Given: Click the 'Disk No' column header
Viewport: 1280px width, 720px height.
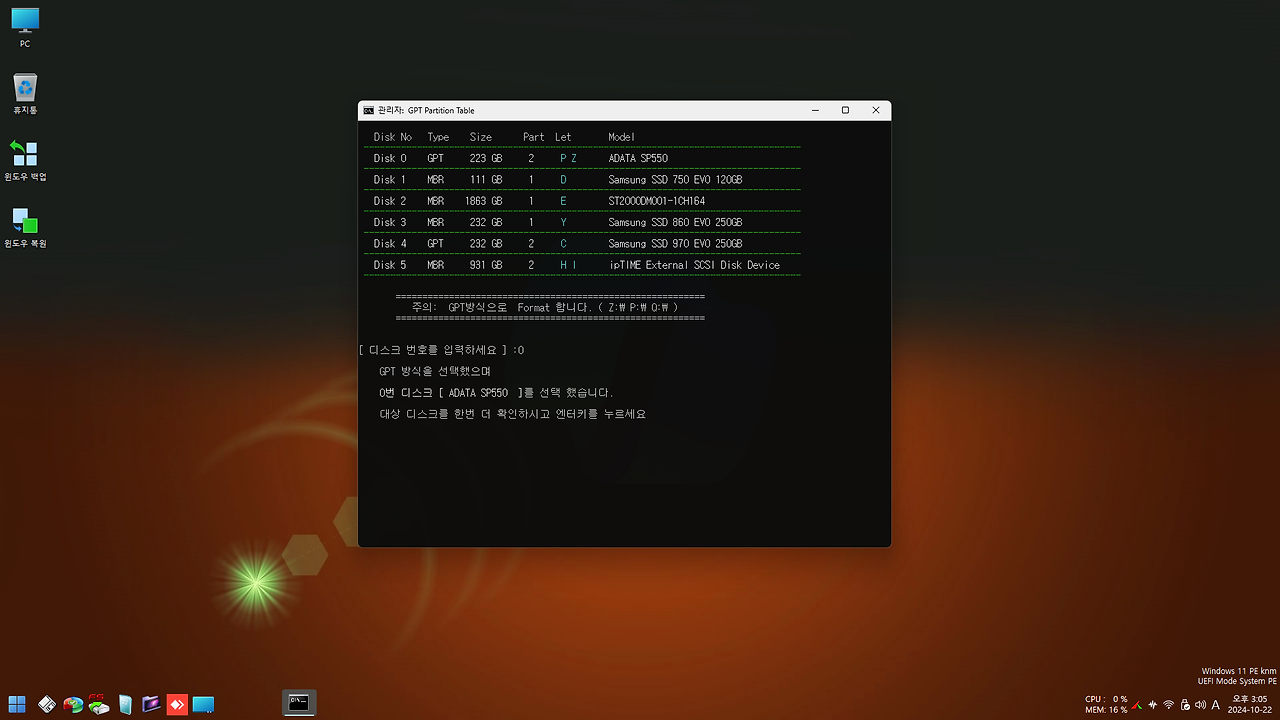Looking at the screenshot, I should [392, 137].
